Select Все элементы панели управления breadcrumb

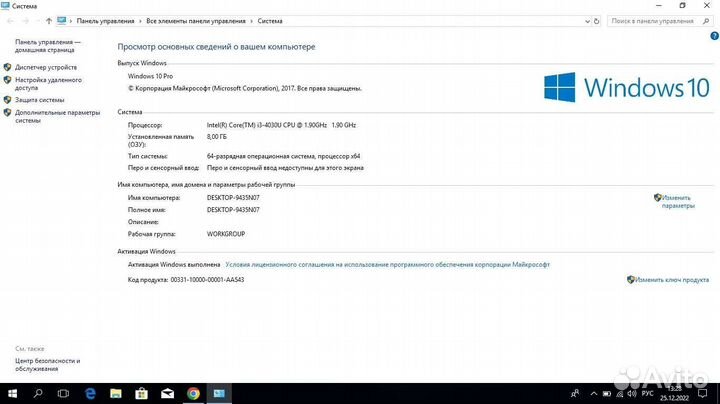196,21
